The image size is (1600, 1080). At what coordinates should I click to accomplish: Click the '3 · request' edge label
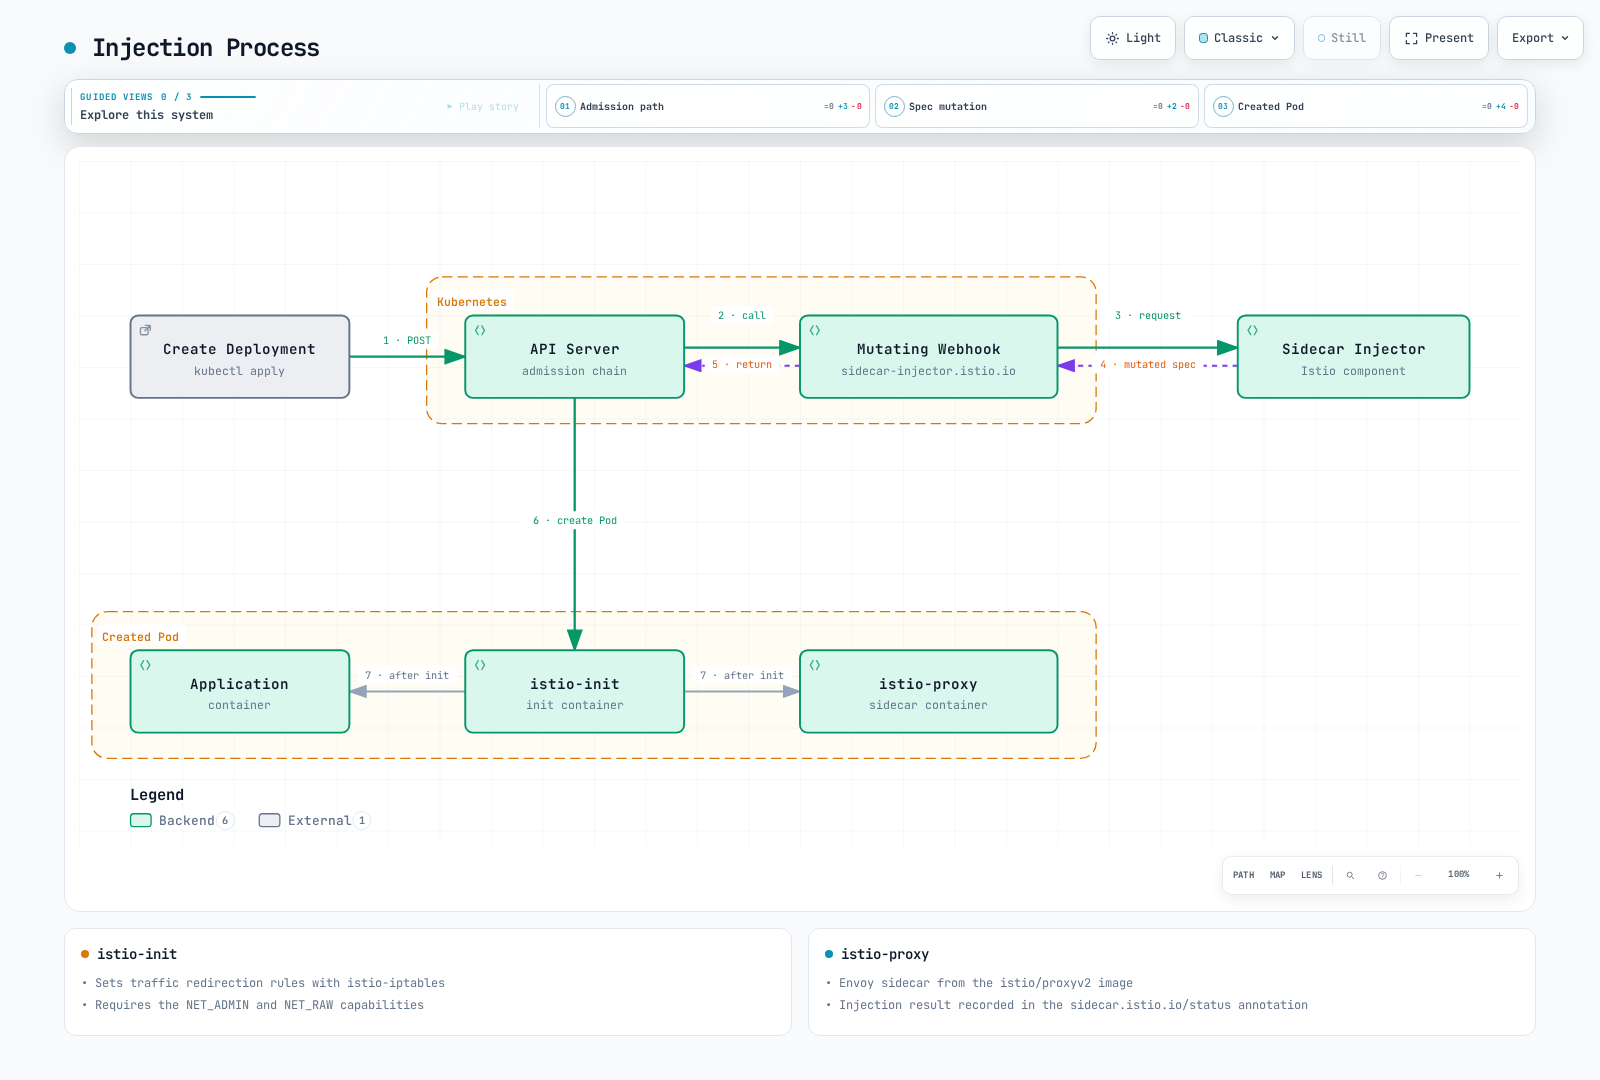(x=1148, y=316)
